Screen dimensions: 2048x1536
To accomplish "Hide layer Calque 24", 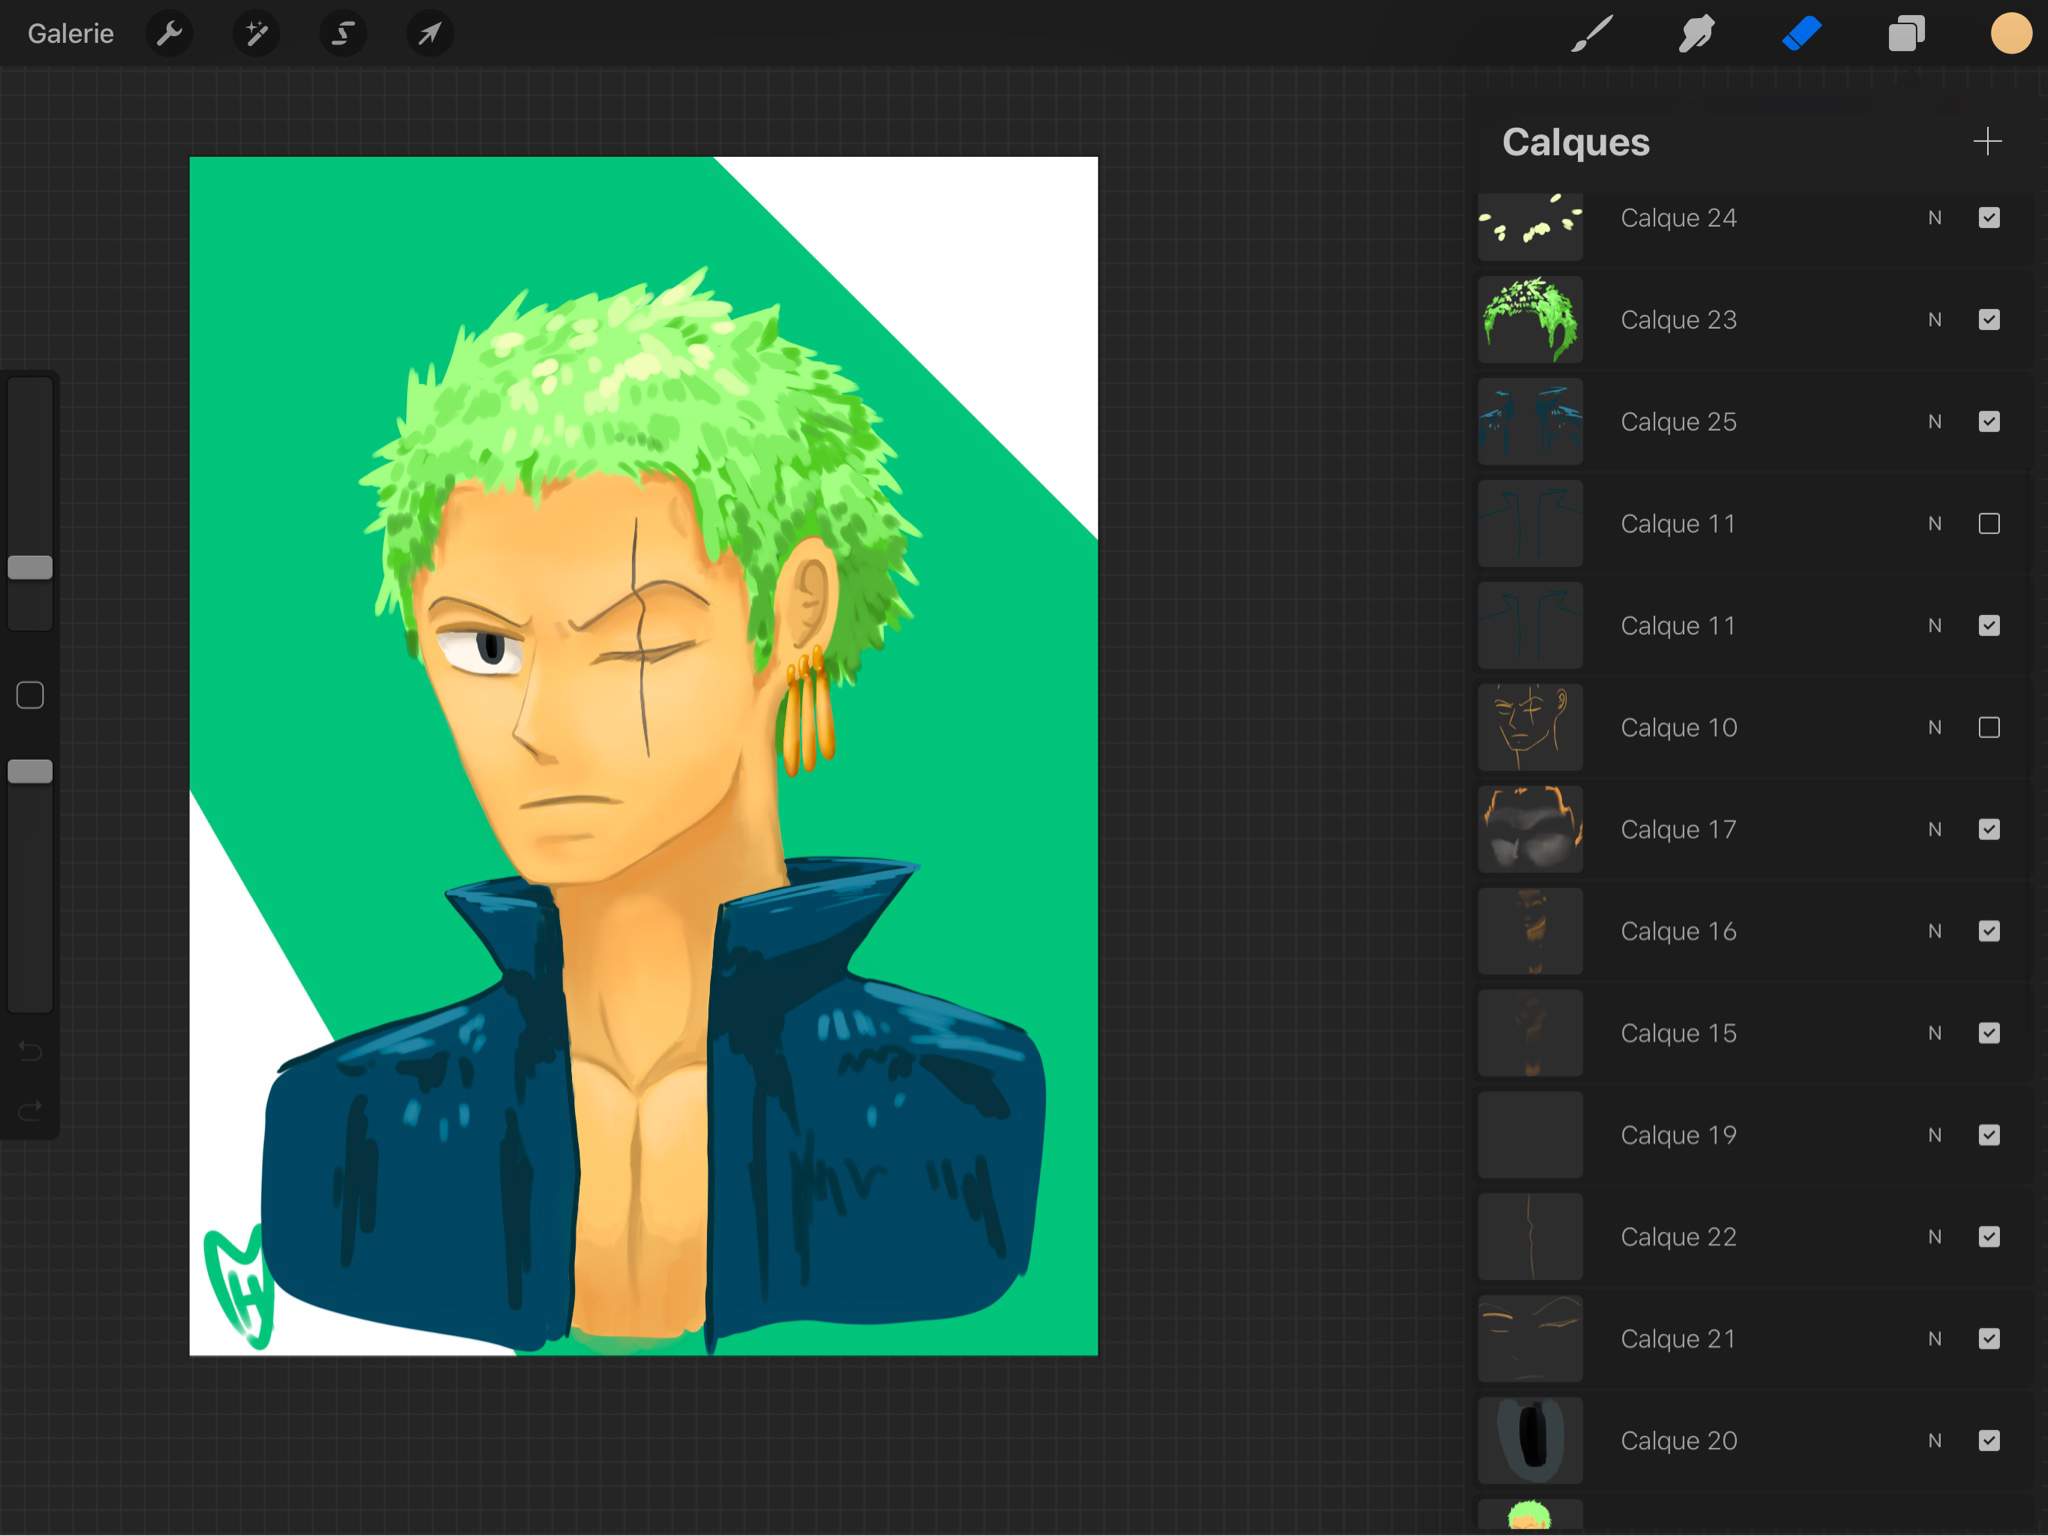I will pyautogui.click(x=1989, y=218).
